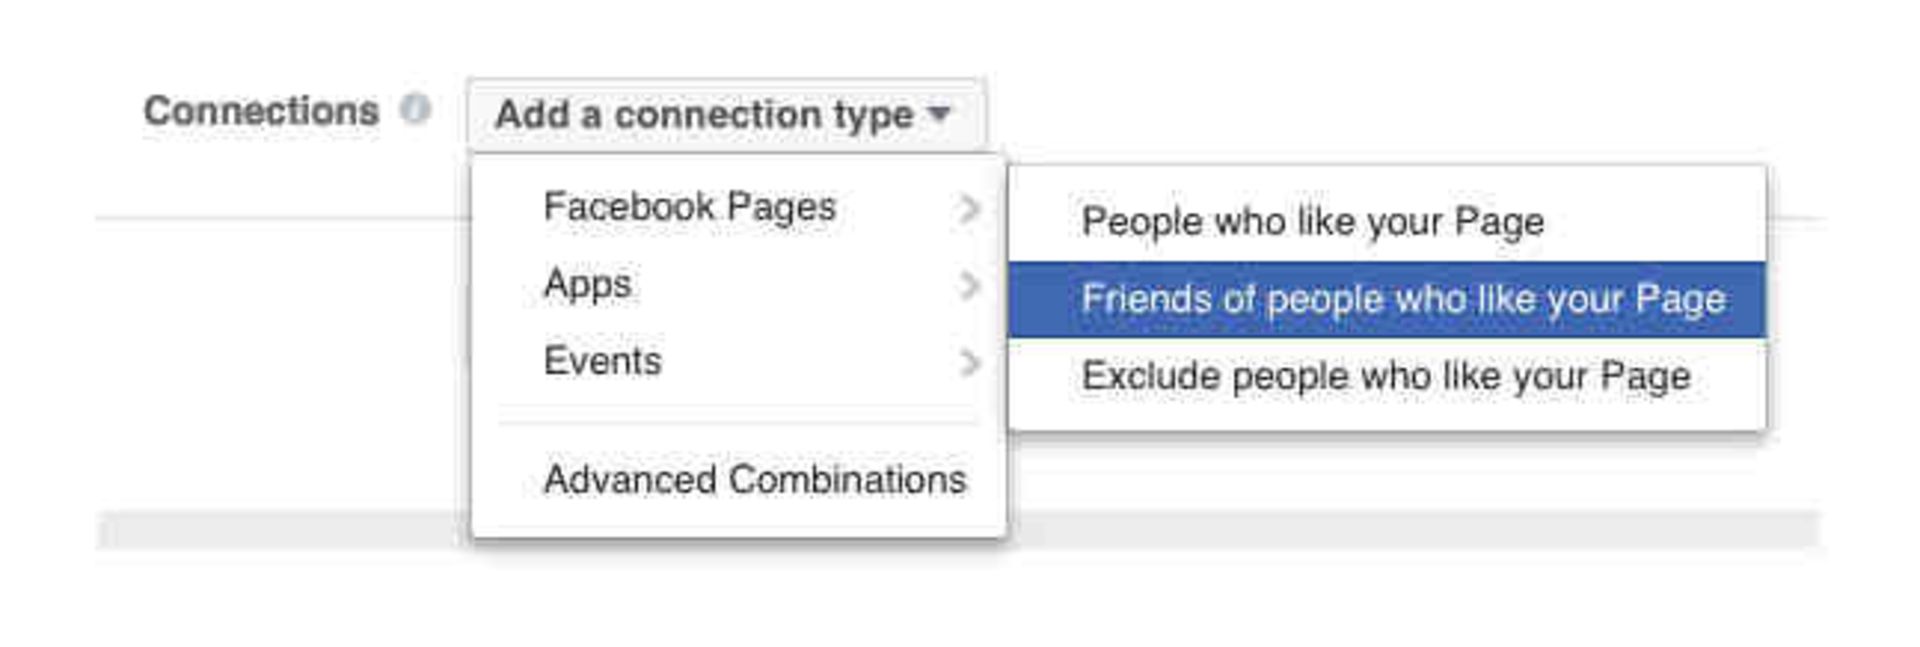Click the chevron beside Apps
This screenshot has height=647, width=1920.
click(968, 285)
